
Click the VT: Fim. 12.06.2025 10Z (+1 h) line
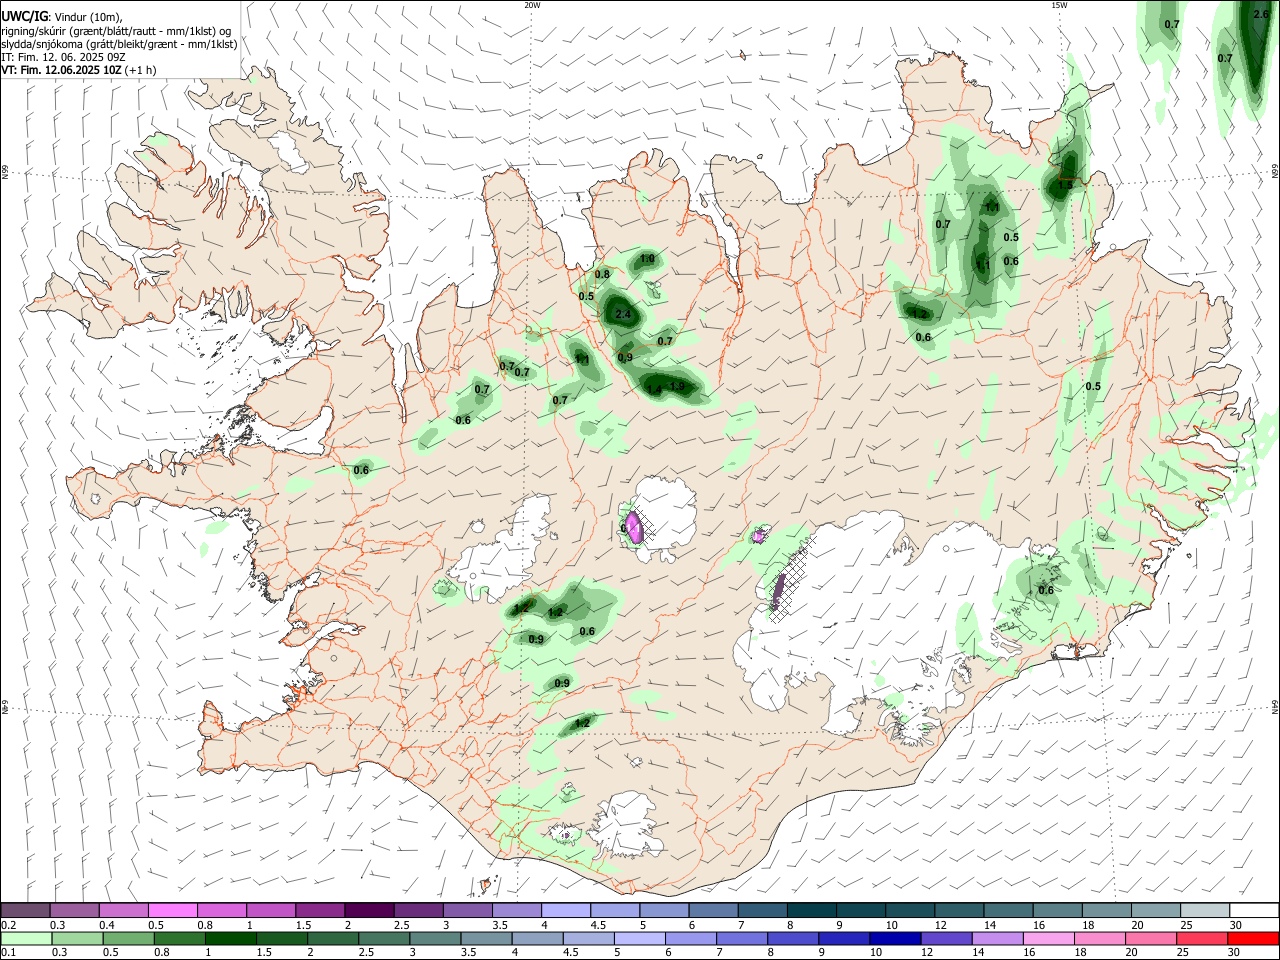[x=78, y=70]
